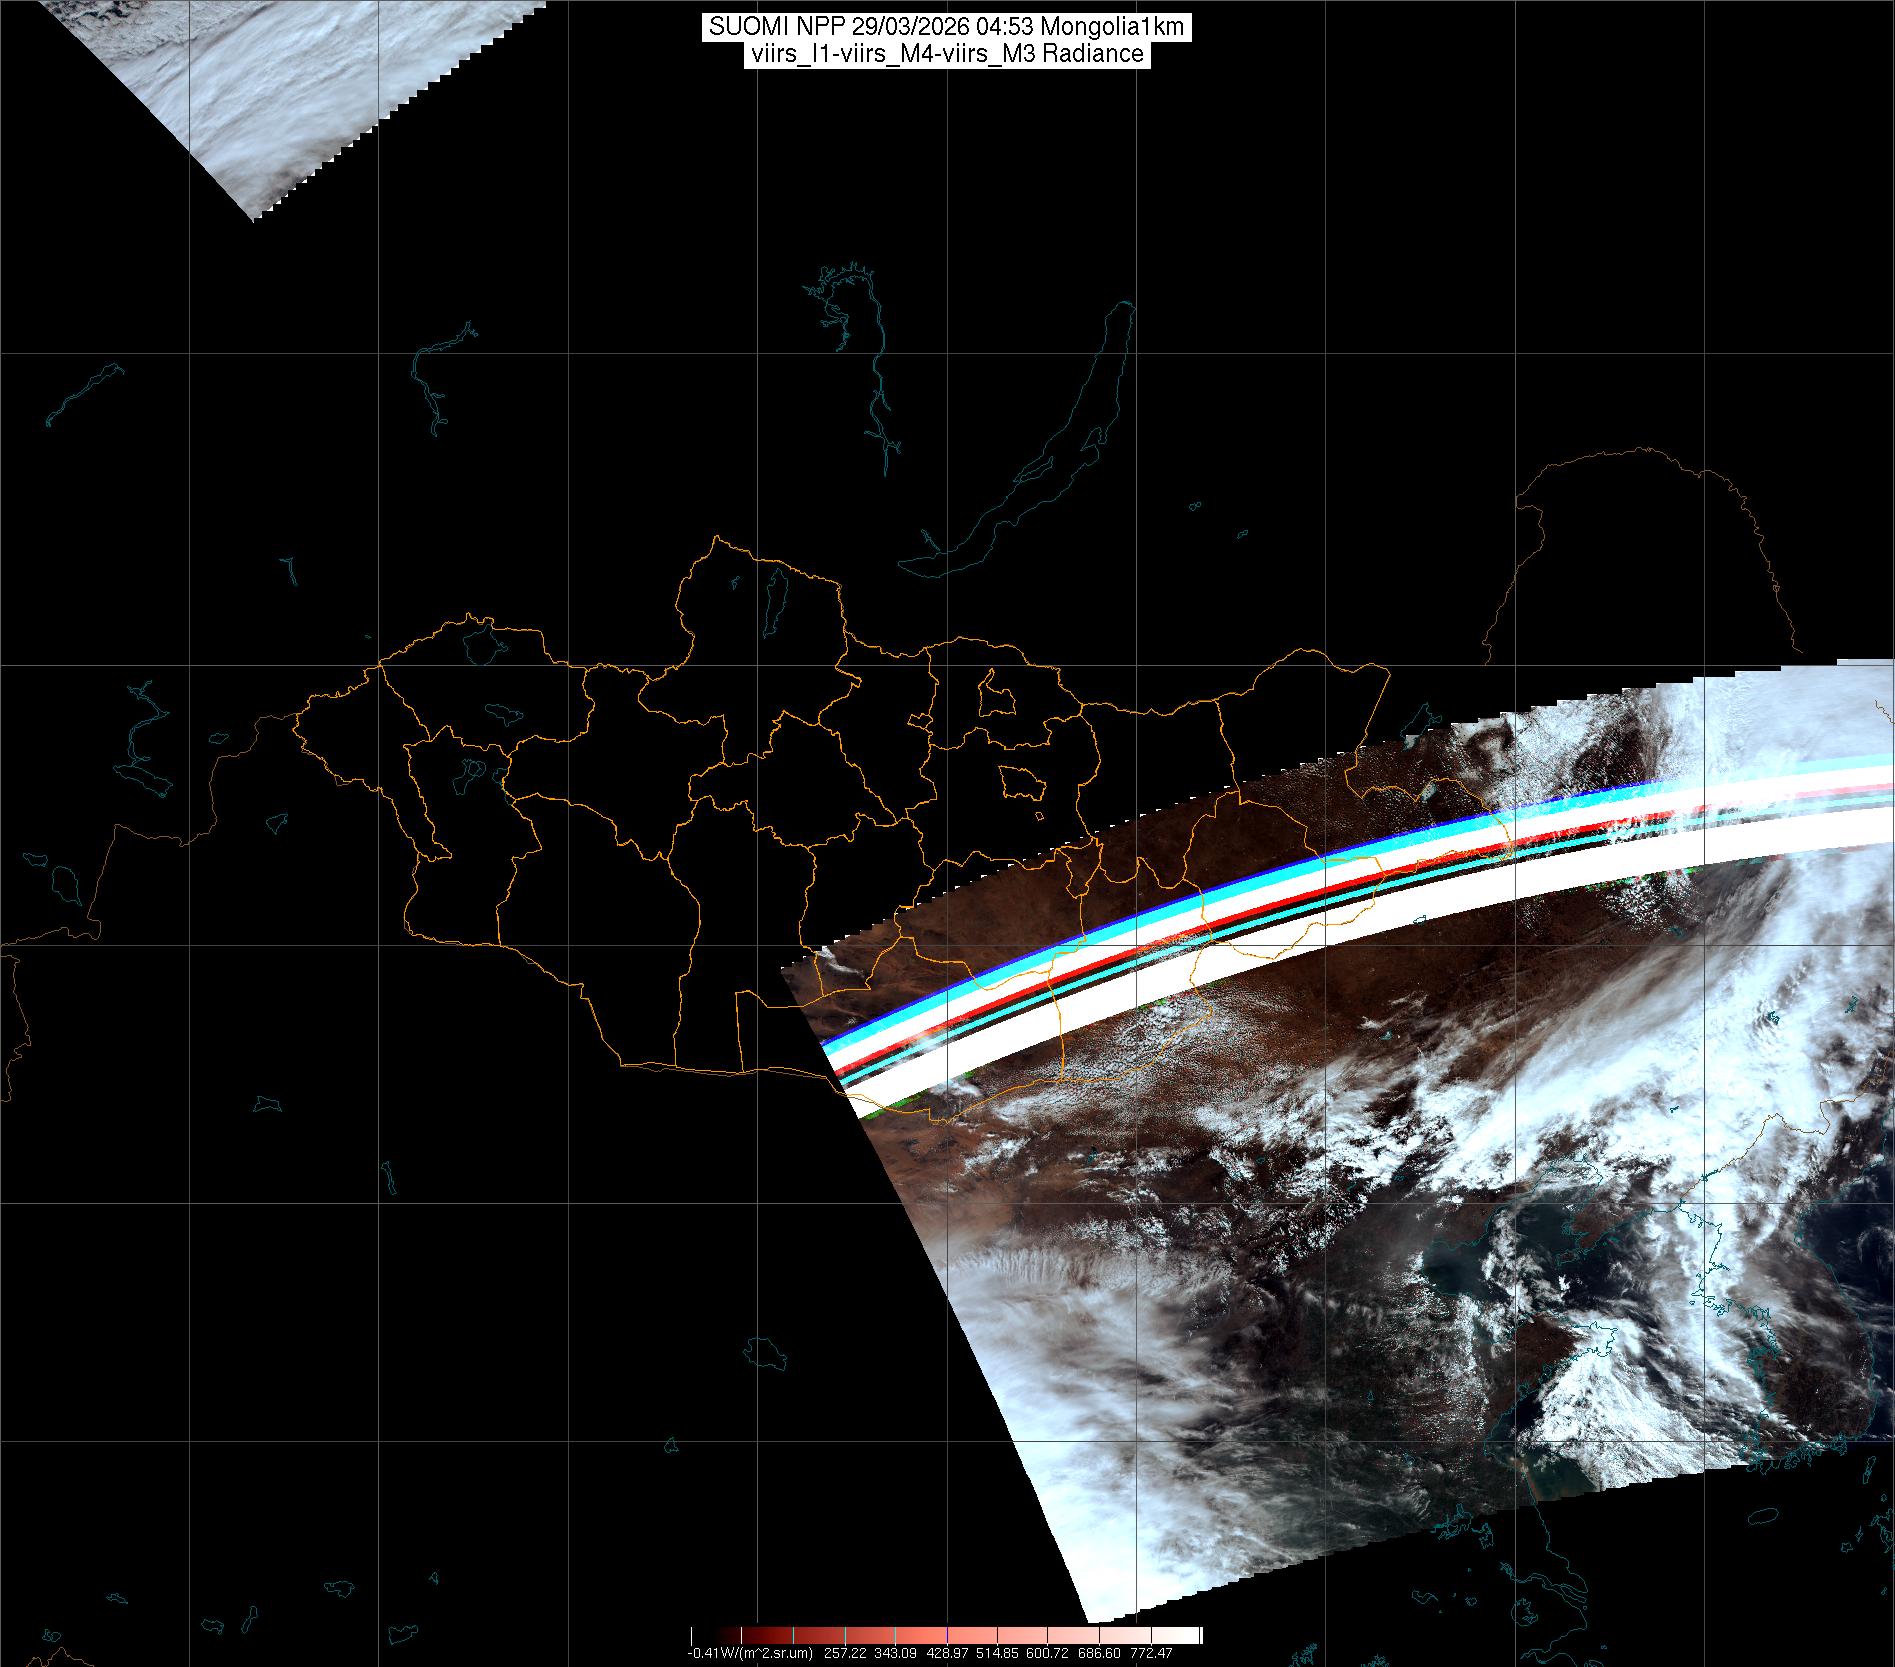Click the viirs_I1-viirs_M4-viirs_M3 Radiance label

(x=946, y=54)
